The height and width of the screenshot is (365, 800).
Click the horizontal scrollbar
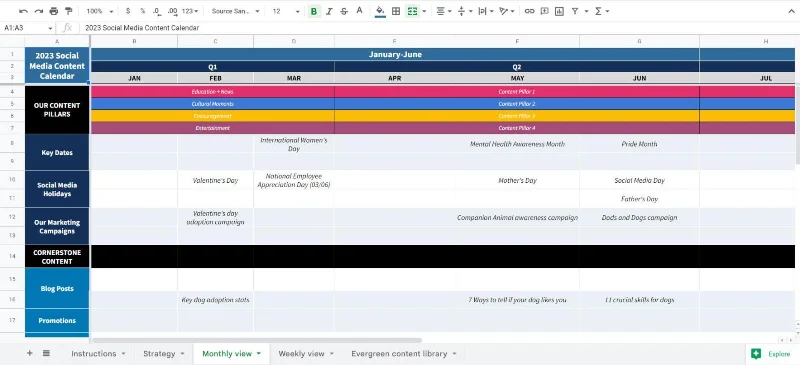[257, 340]
